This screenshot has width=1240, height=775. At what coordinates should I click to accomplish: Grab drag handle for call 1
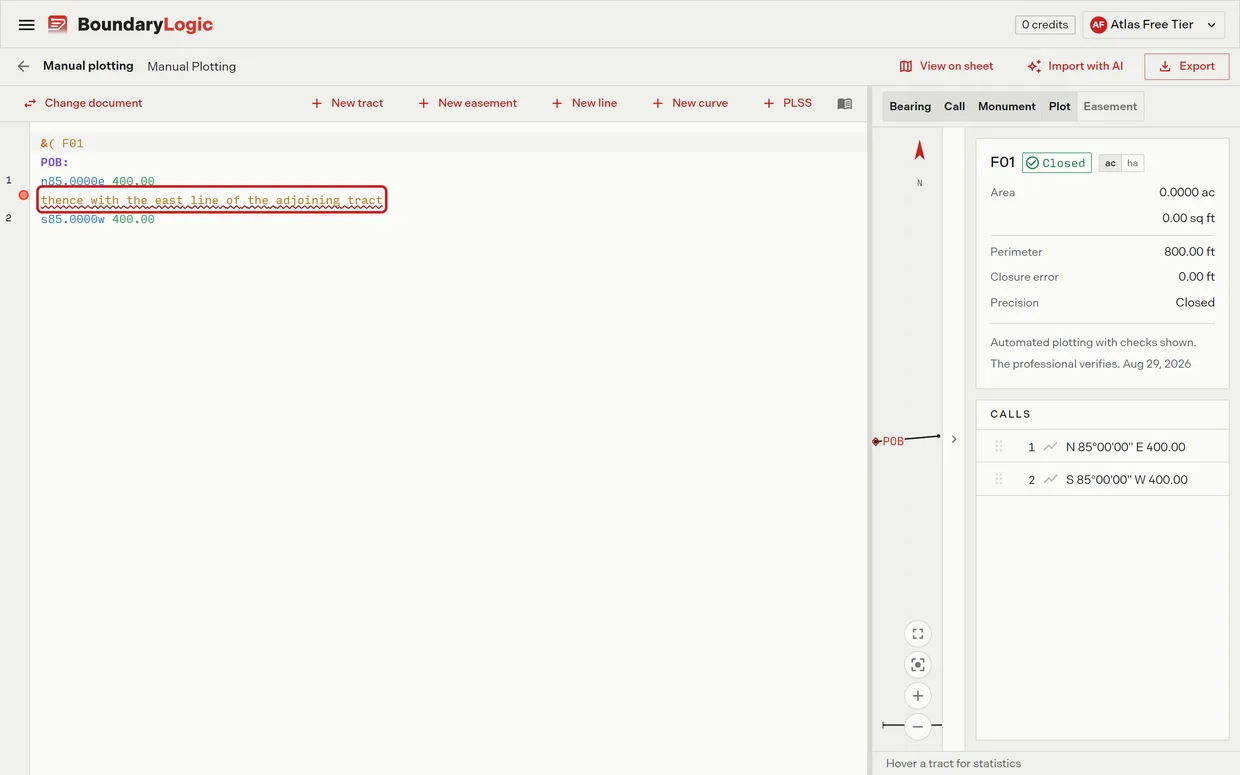998,447
